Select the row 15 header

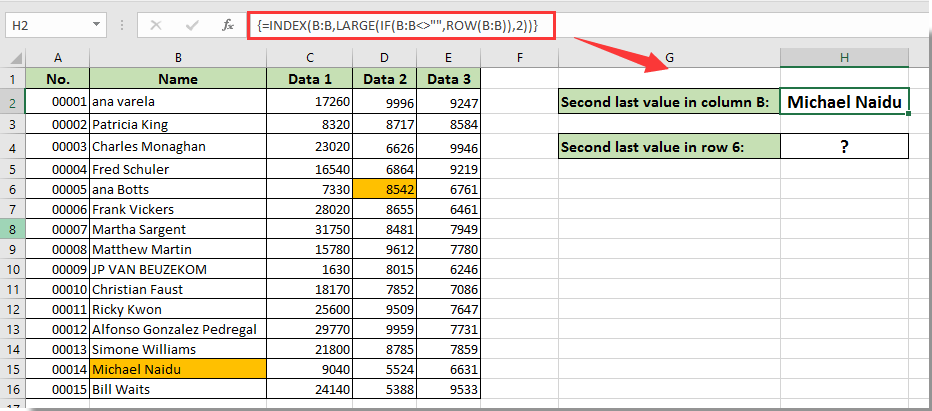click(x=12, y=369)
